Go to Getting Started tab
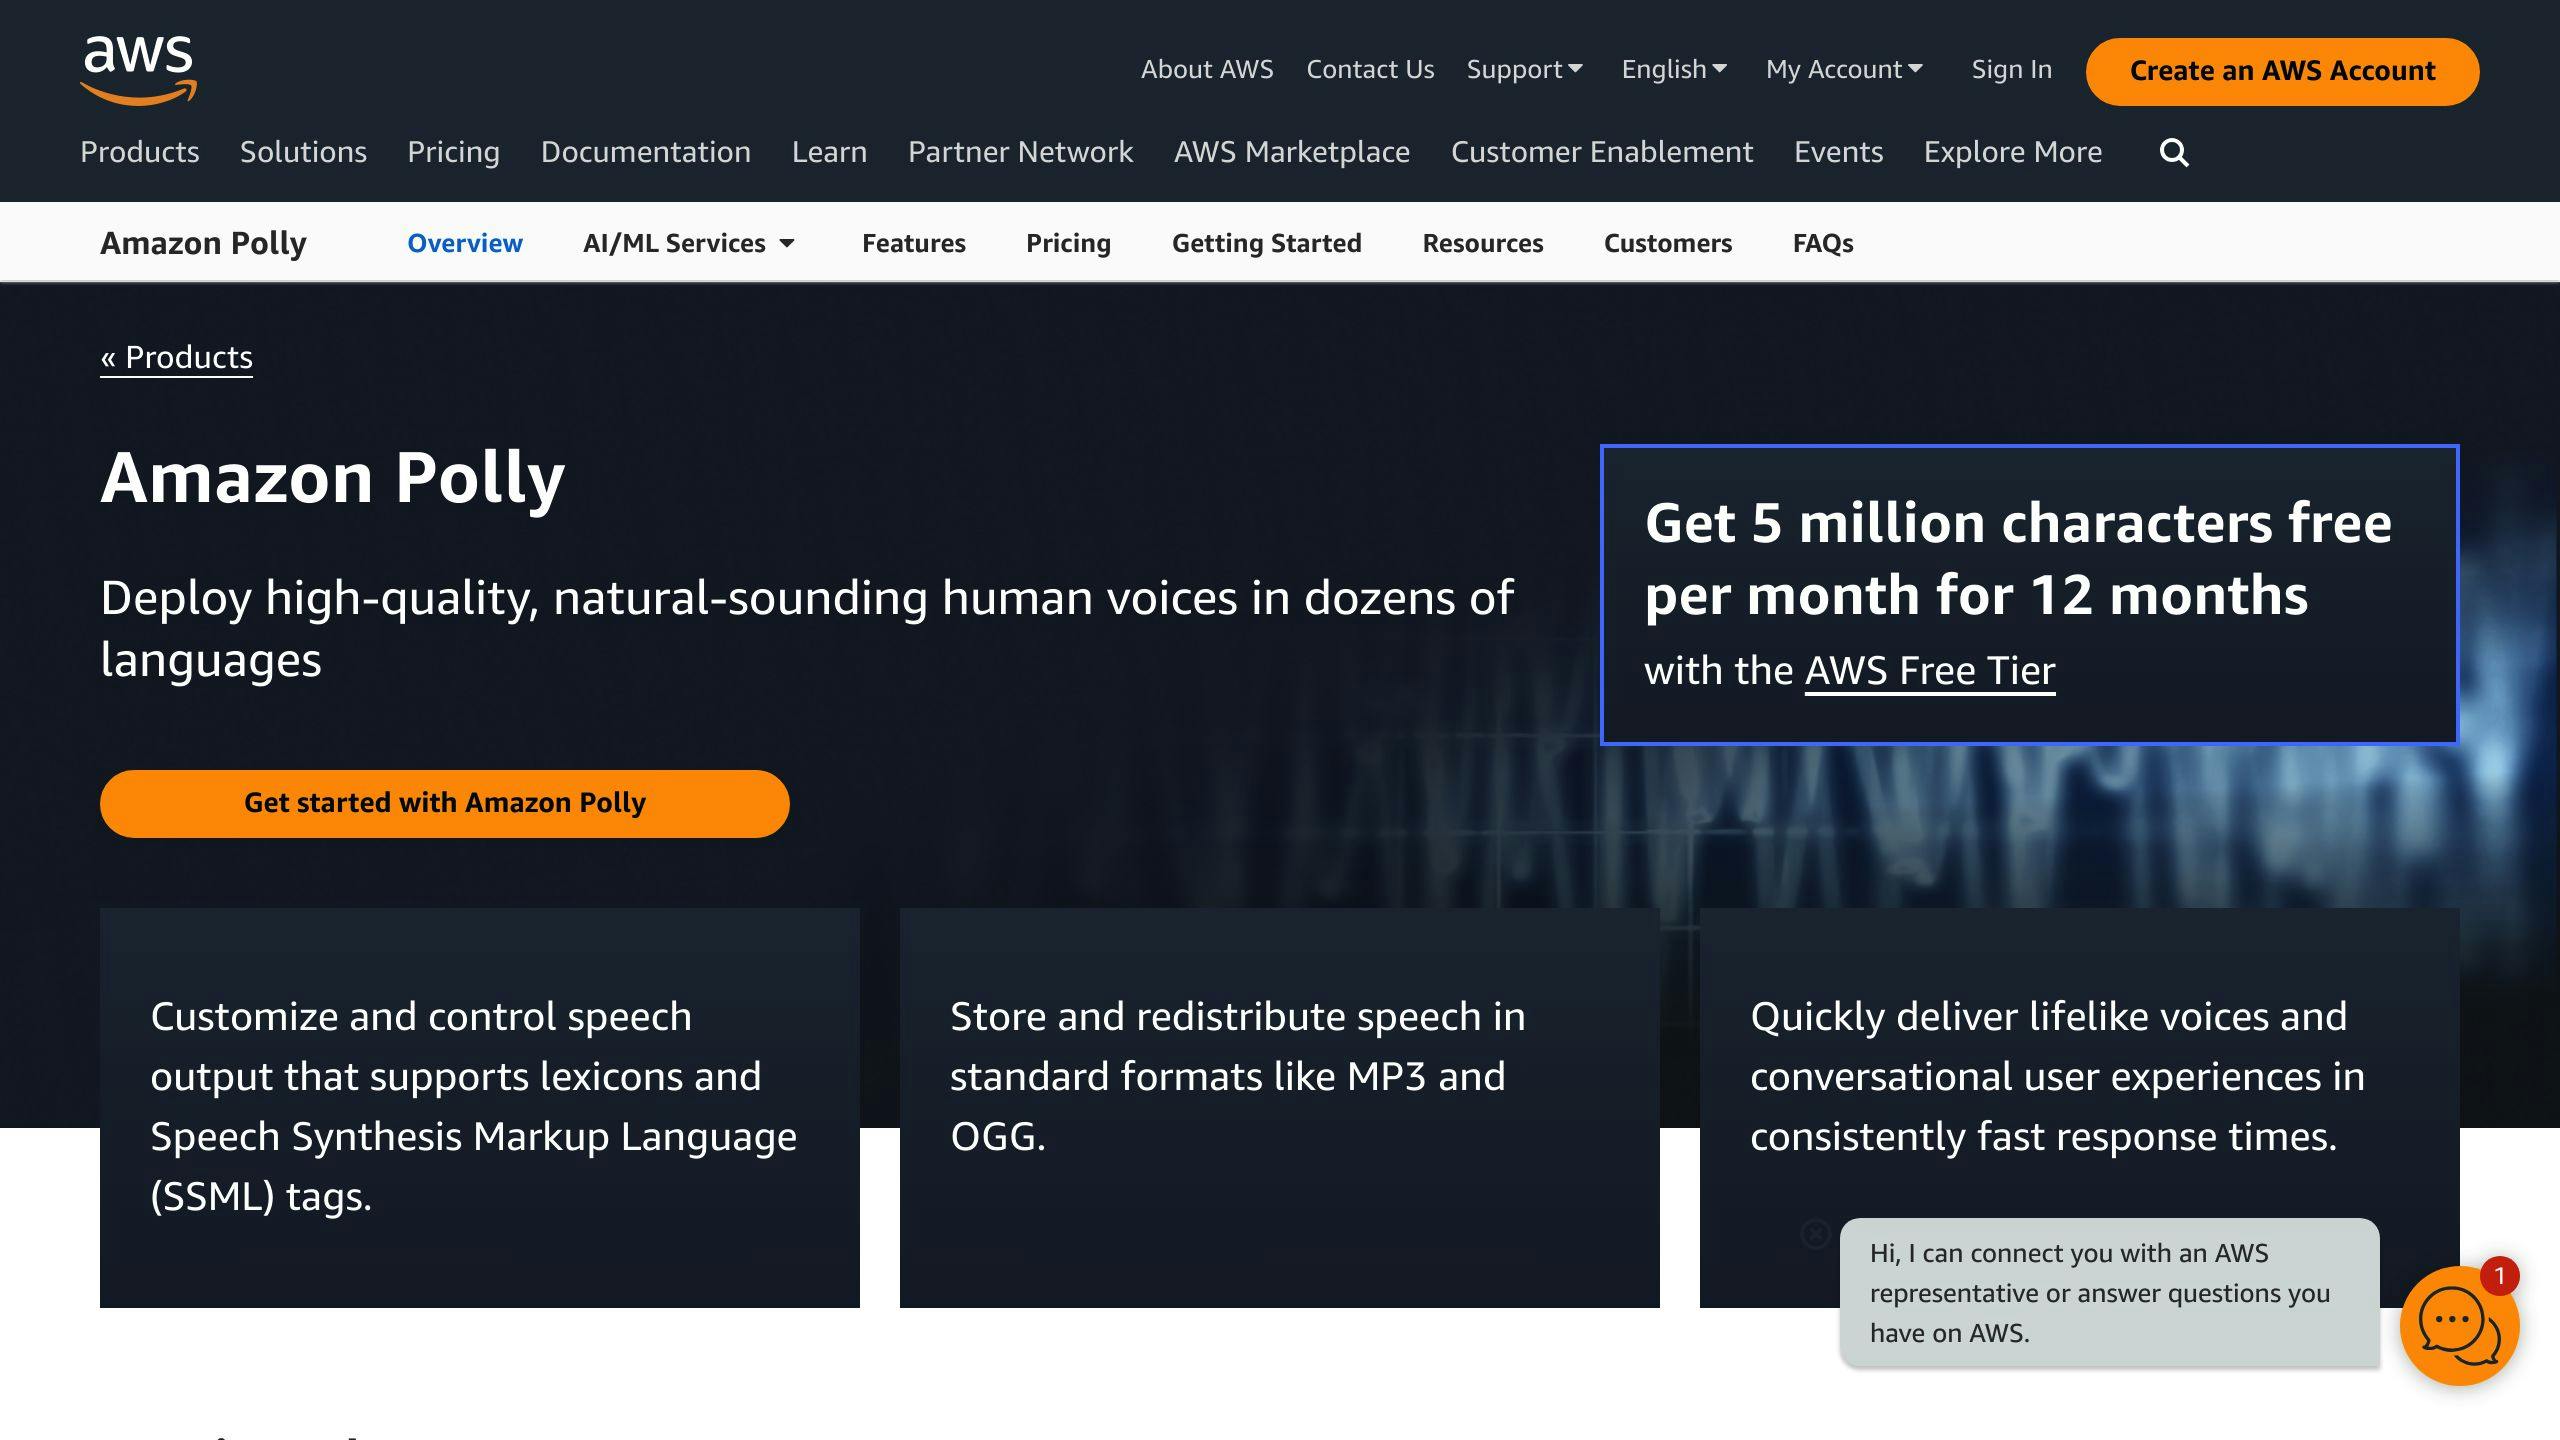This screenshot has height=1440, width=2560. tap(1266, 243)
